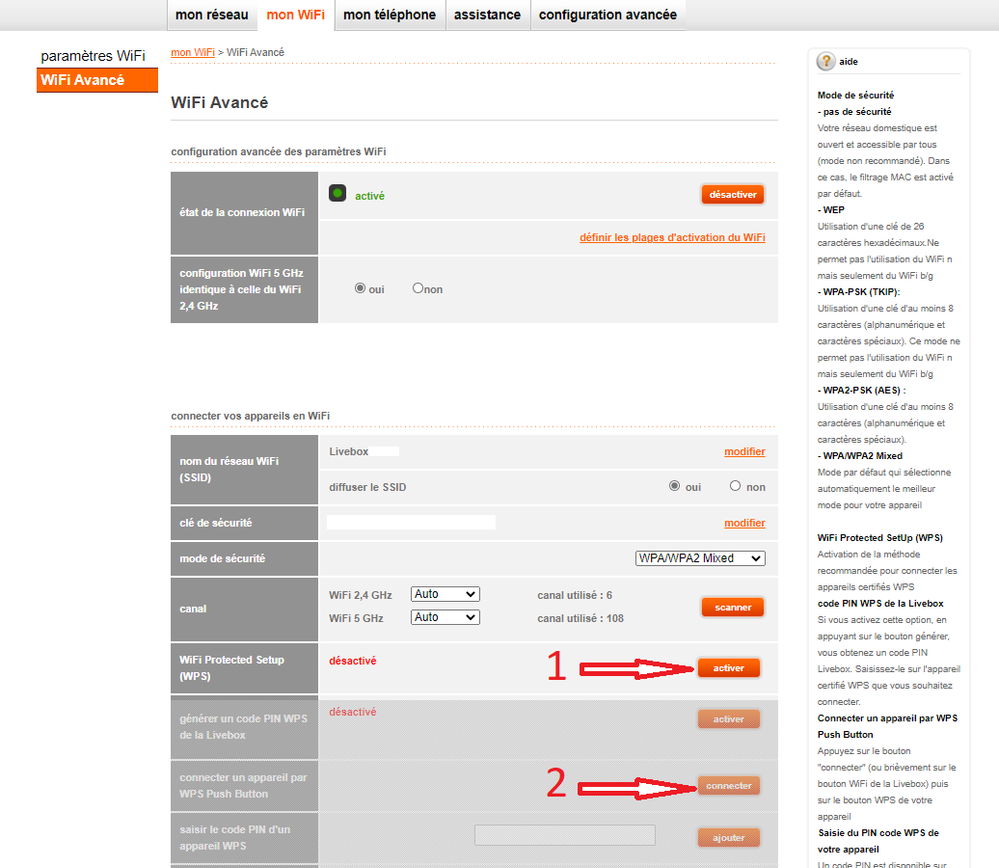Go to the 'assistance' tab
The height and width of the screenshot is (868, 999).
pos(487,15)
